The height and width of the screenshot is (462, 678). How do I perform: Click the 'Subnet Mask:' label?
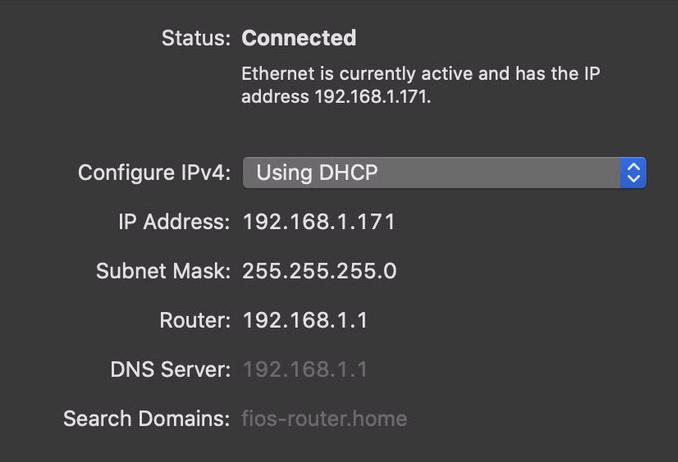(163, 271)
